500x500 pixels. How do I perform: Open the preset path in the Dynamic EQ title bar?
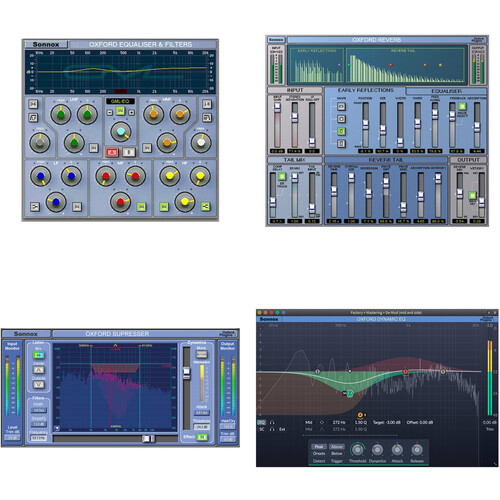click(x=386, y=313)
